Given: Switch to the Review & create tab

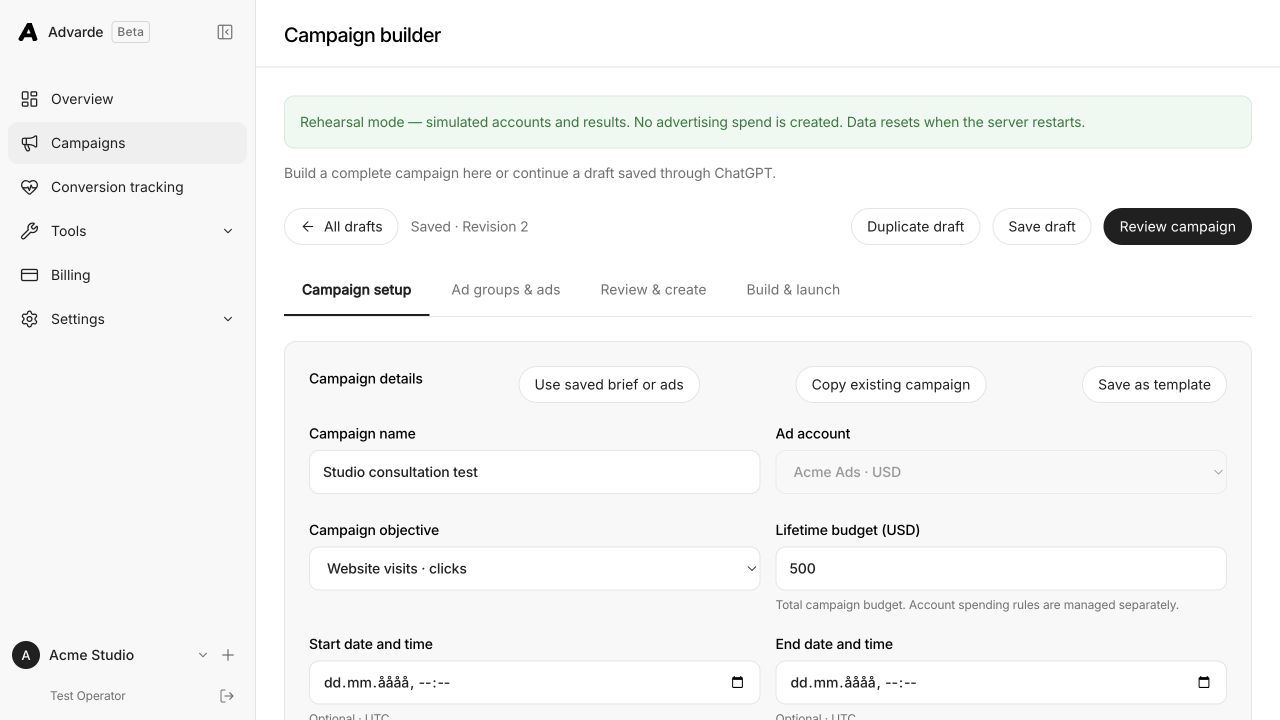Looking at the screenshot, I should [x=653, y=290].
